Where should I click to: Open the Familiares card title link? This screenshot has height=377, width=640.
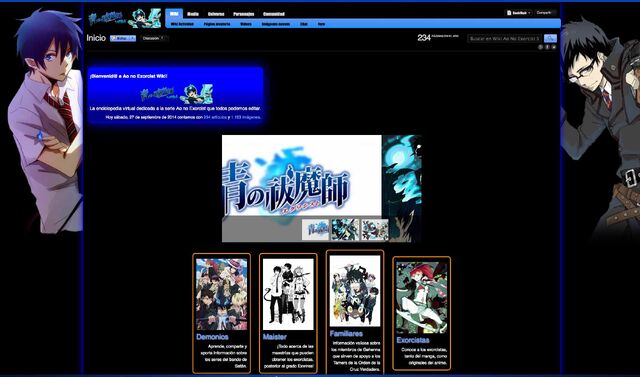coord(346,334)
